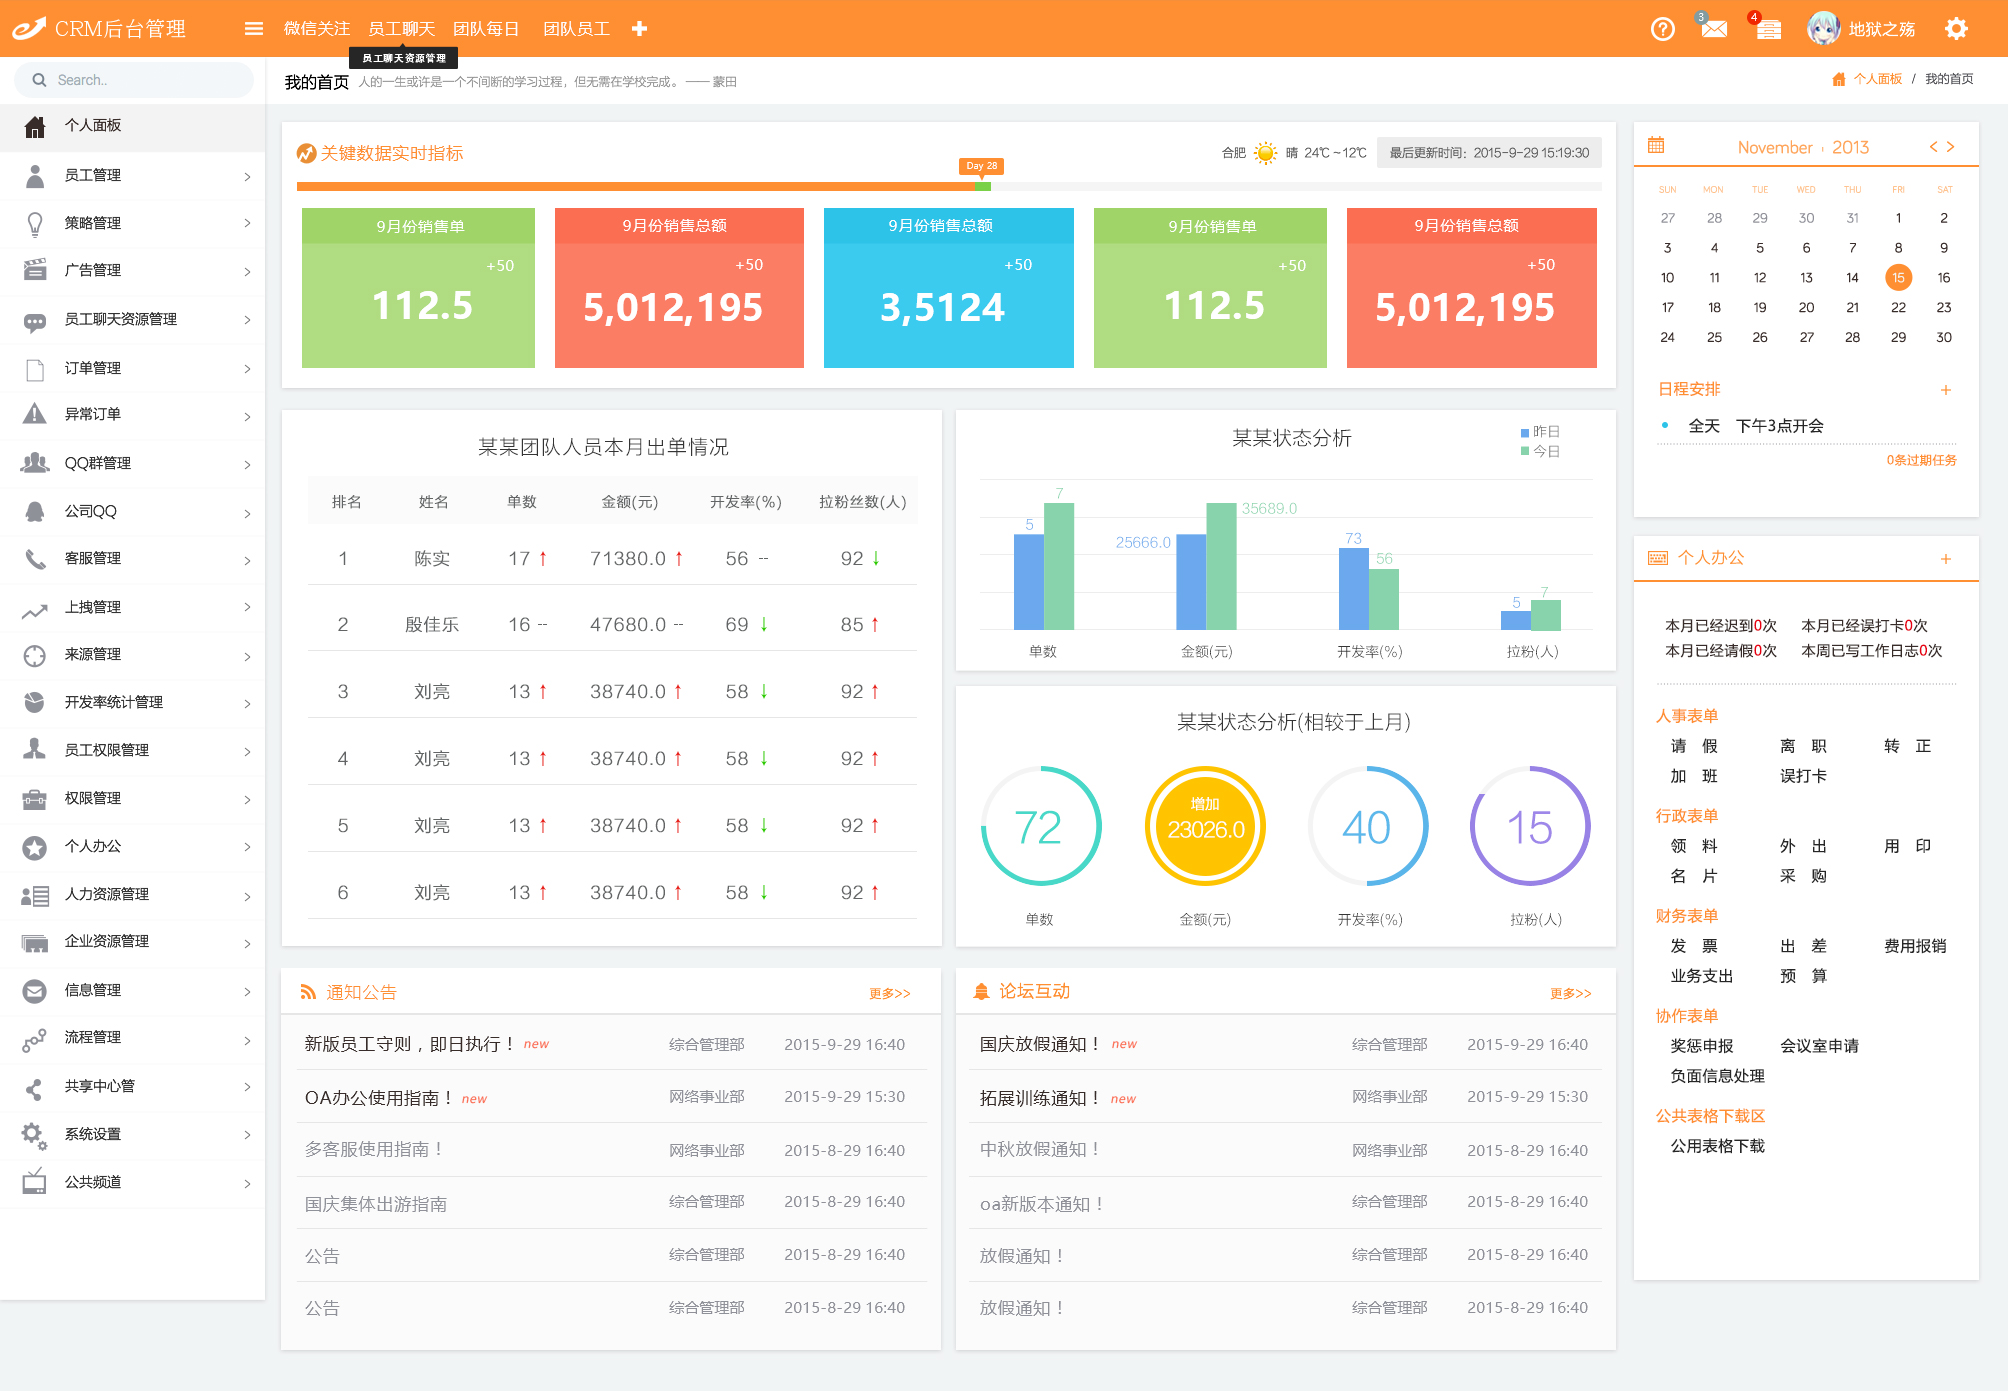Open the message list icon with badge 4
Viewport: 2008px width, 1391px height.
tap(1768, 29)
